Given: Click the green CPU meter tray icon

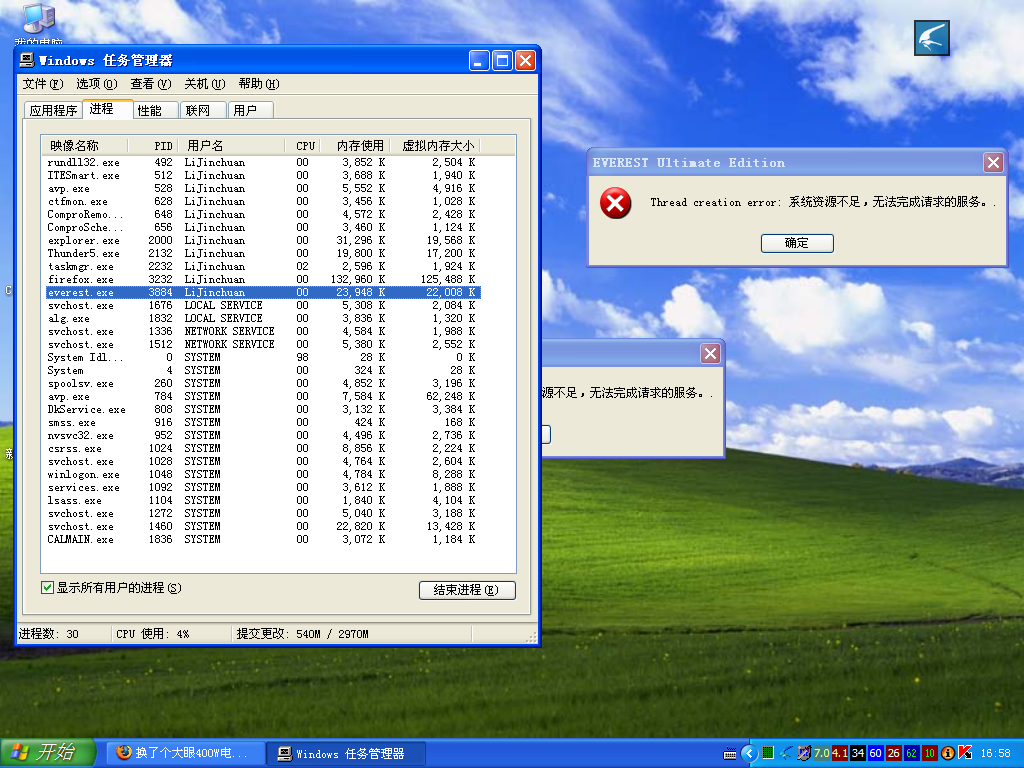Looking at the screenshot, I should (x=768, y=753).
